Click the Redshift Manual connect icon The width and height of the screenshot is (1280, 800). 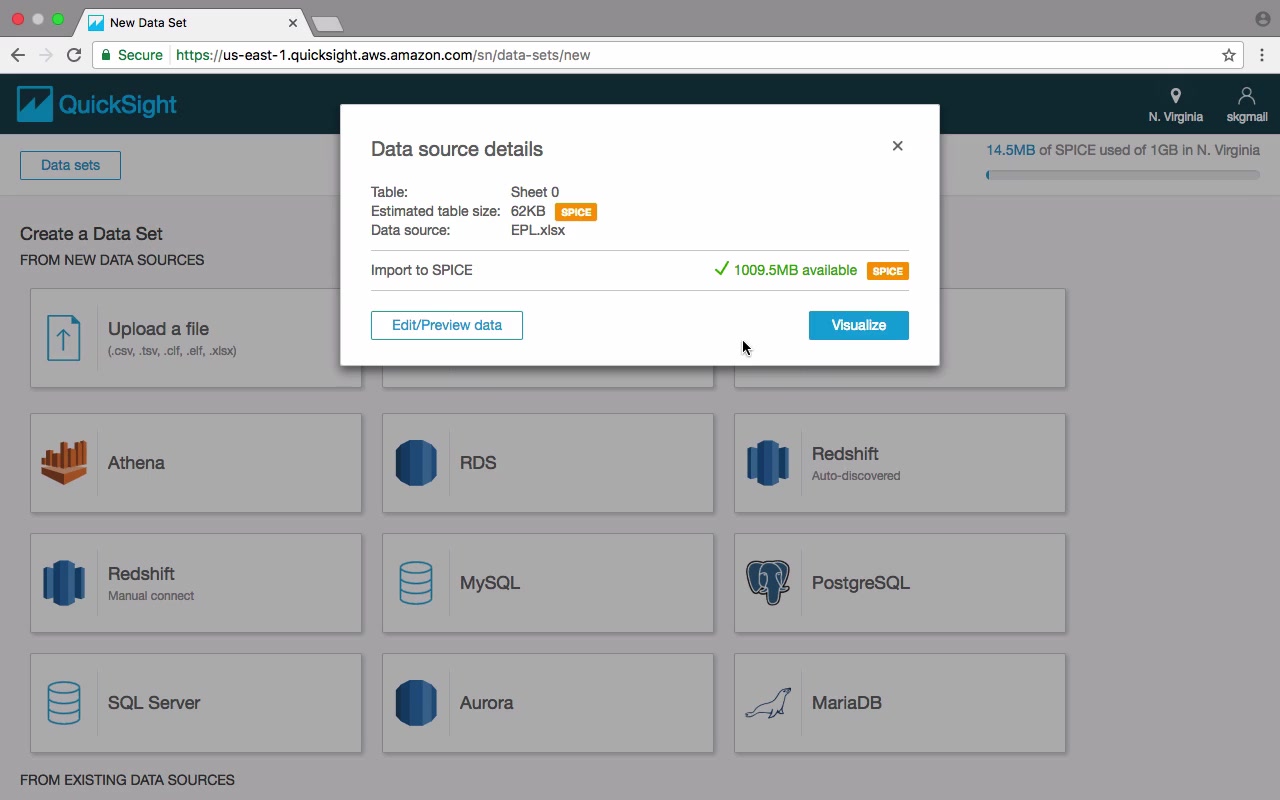(x=64, y=583)
